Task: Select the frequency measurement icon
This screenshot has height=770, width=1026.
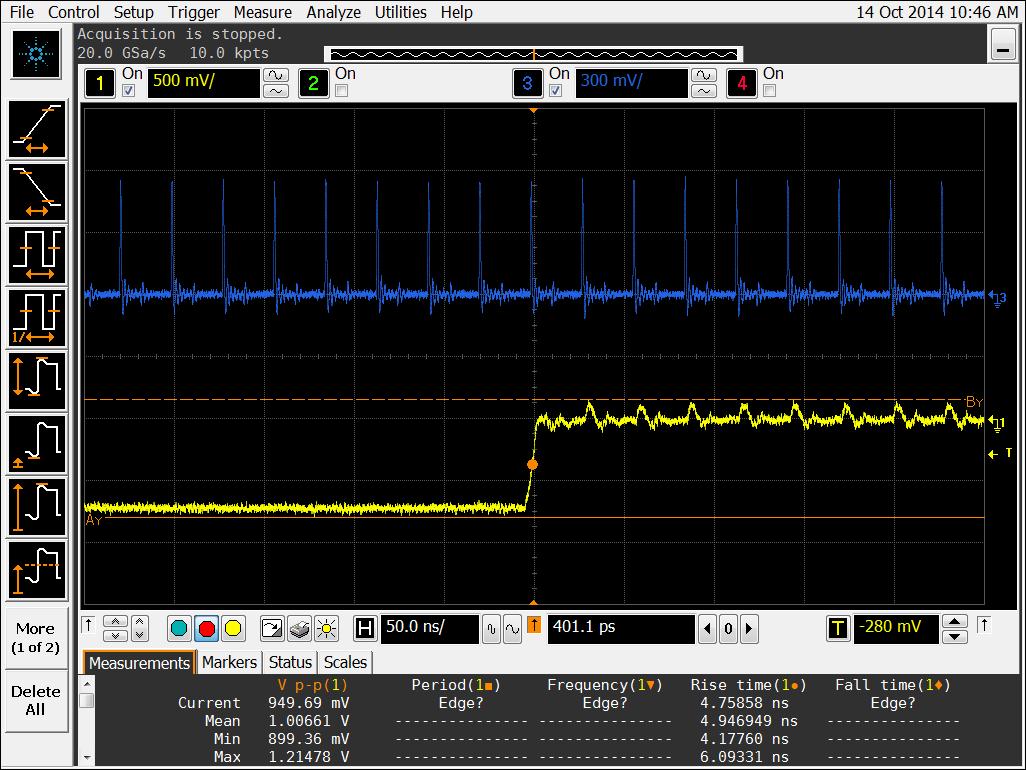Action: 37,317
